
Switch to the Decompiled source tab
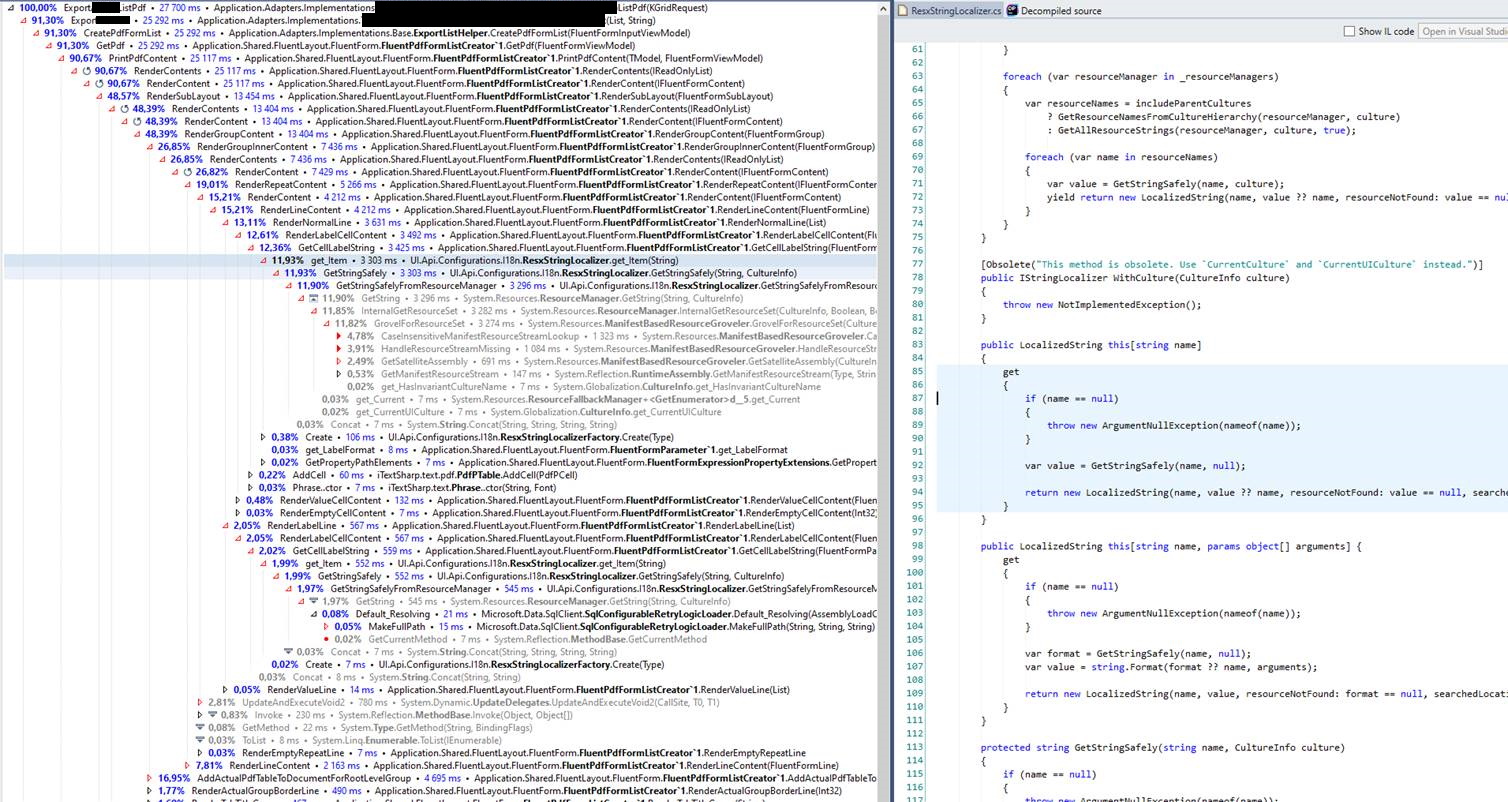tap(1054, 11)
